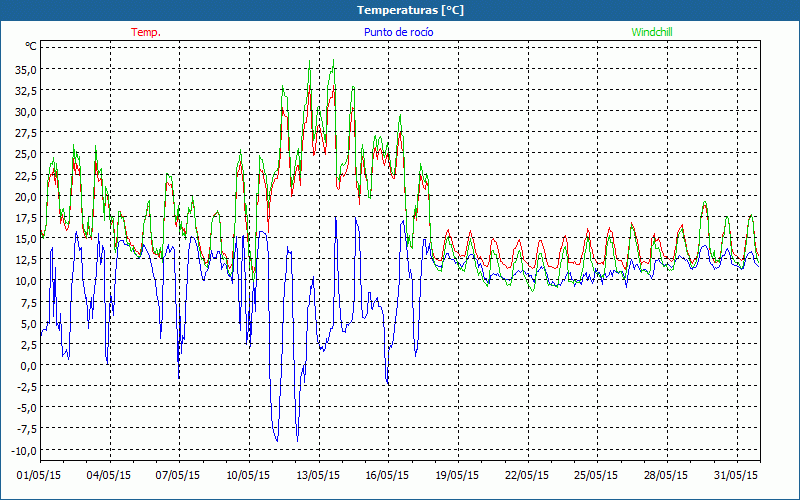Screen dimensions: 800x500
Task: Click the '07/05/15' date label
Action: click(x=178, y=476)
